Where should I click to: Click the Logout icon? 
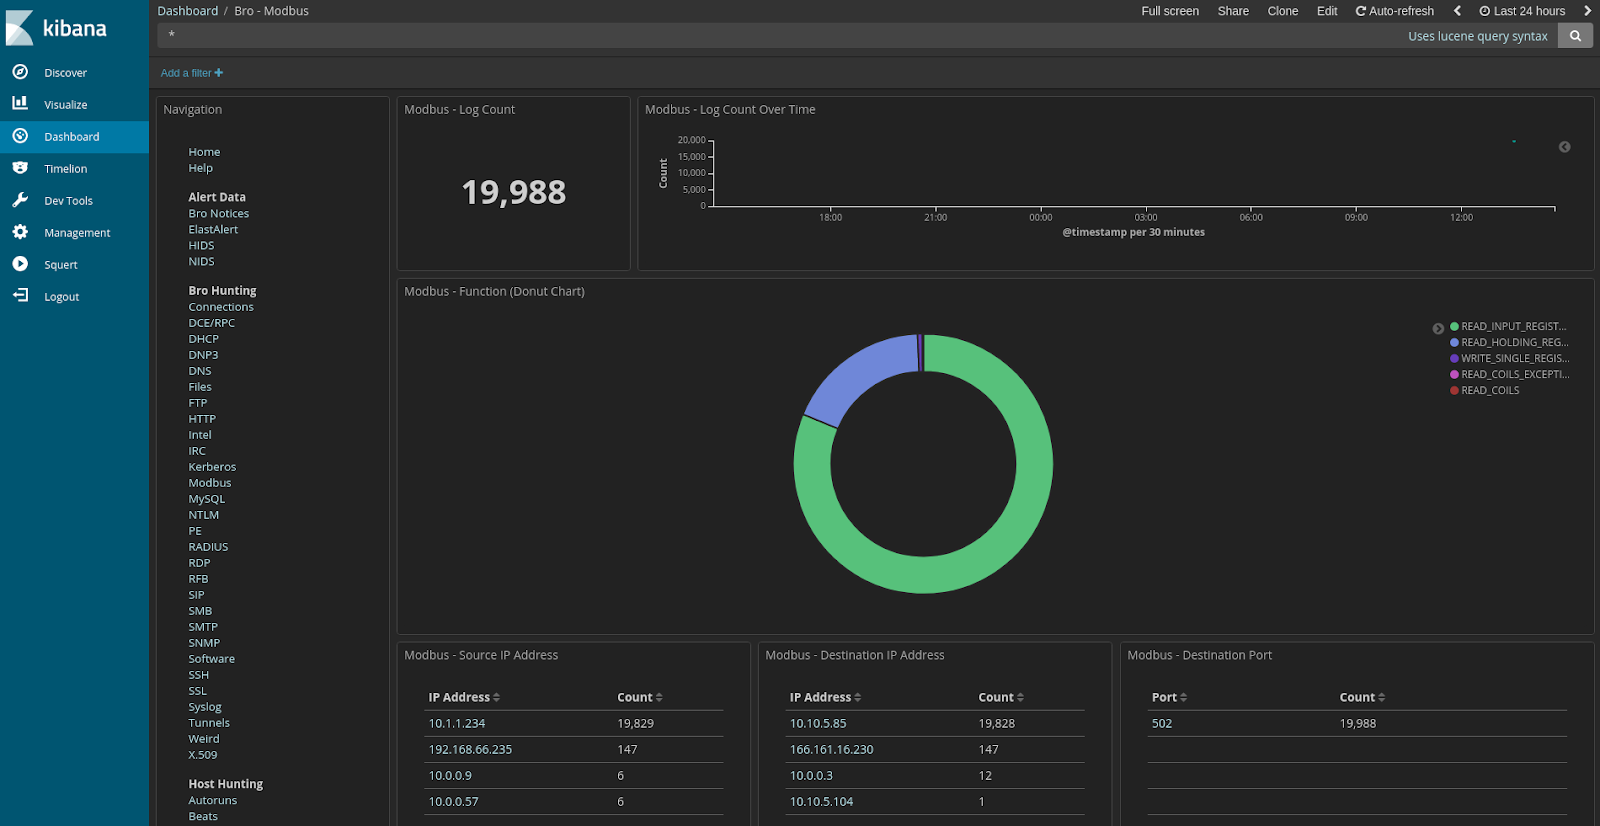[x=20, y=296]
